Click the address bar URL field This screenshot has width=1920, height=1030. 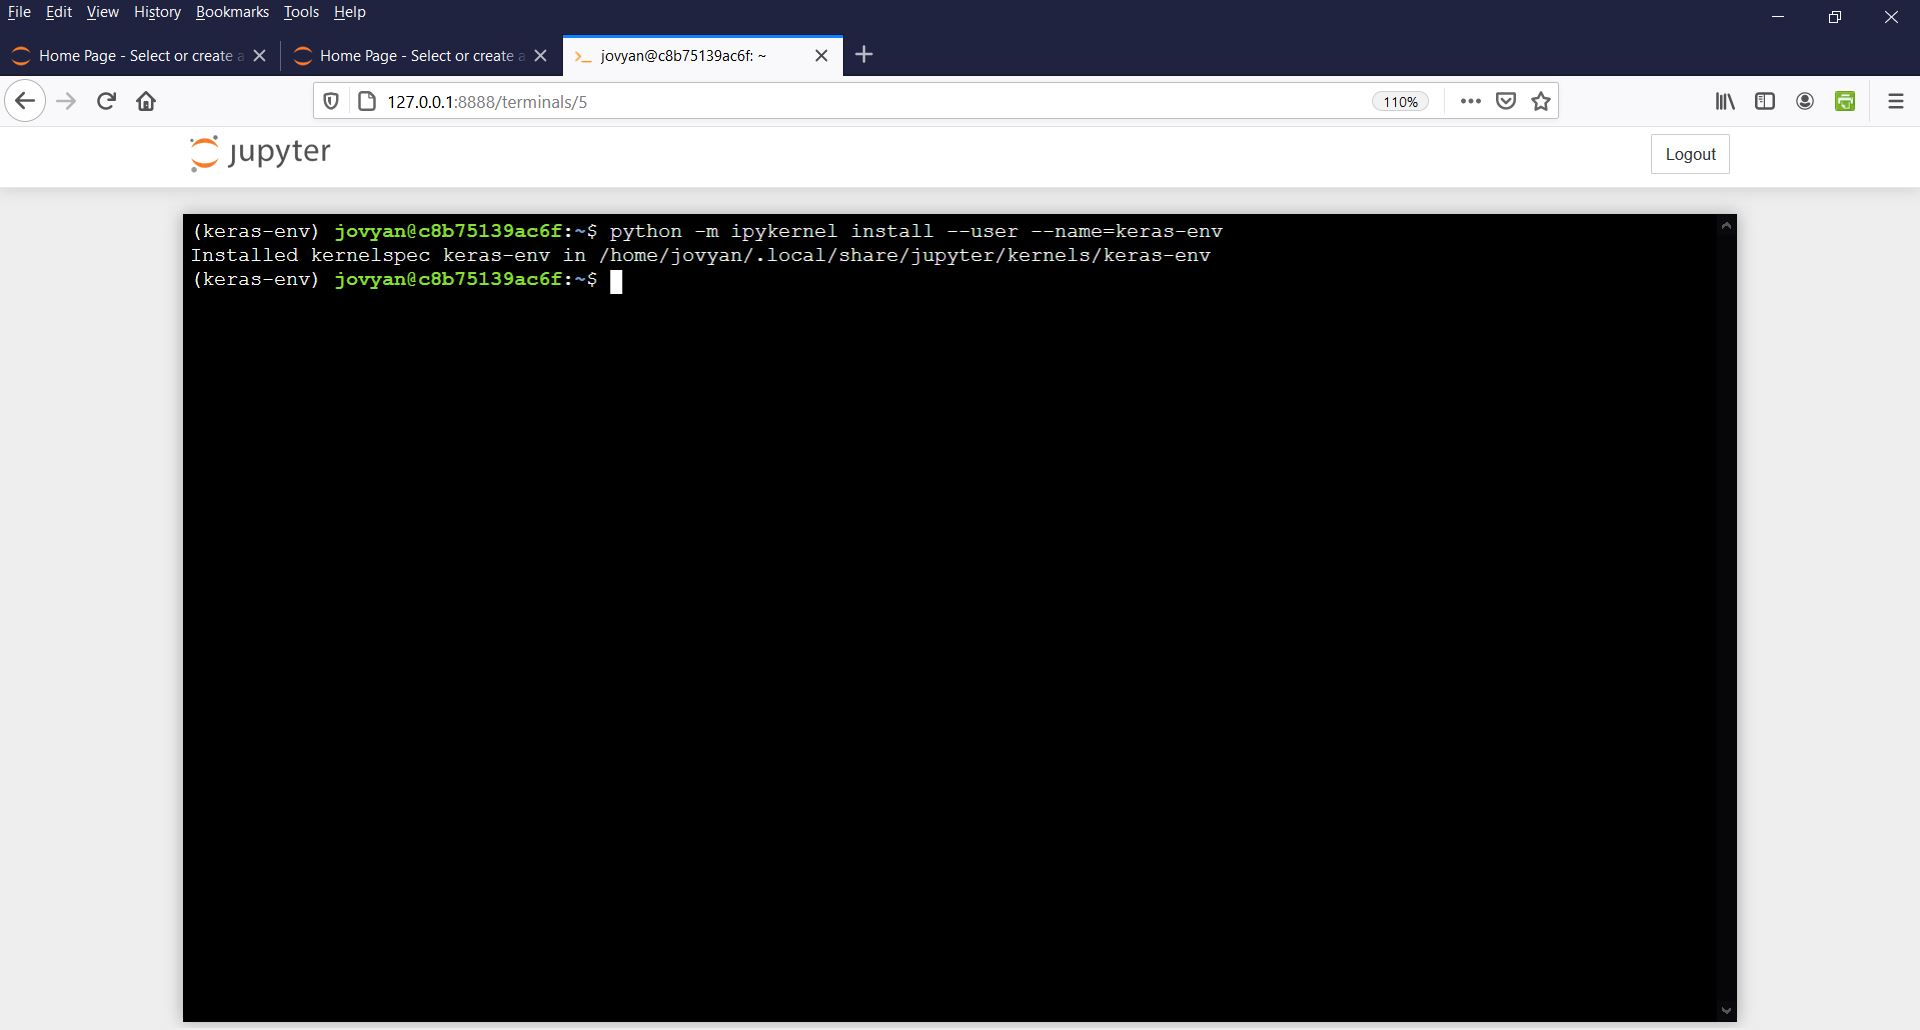tap(850, 102)
